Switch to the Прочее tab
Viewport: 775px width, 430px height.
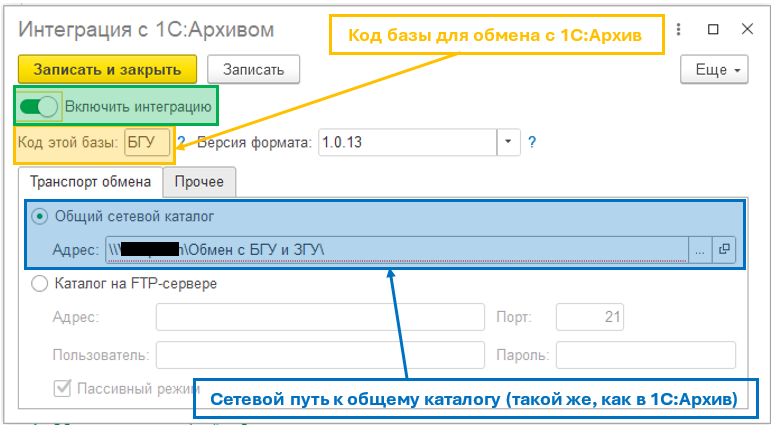199,182
